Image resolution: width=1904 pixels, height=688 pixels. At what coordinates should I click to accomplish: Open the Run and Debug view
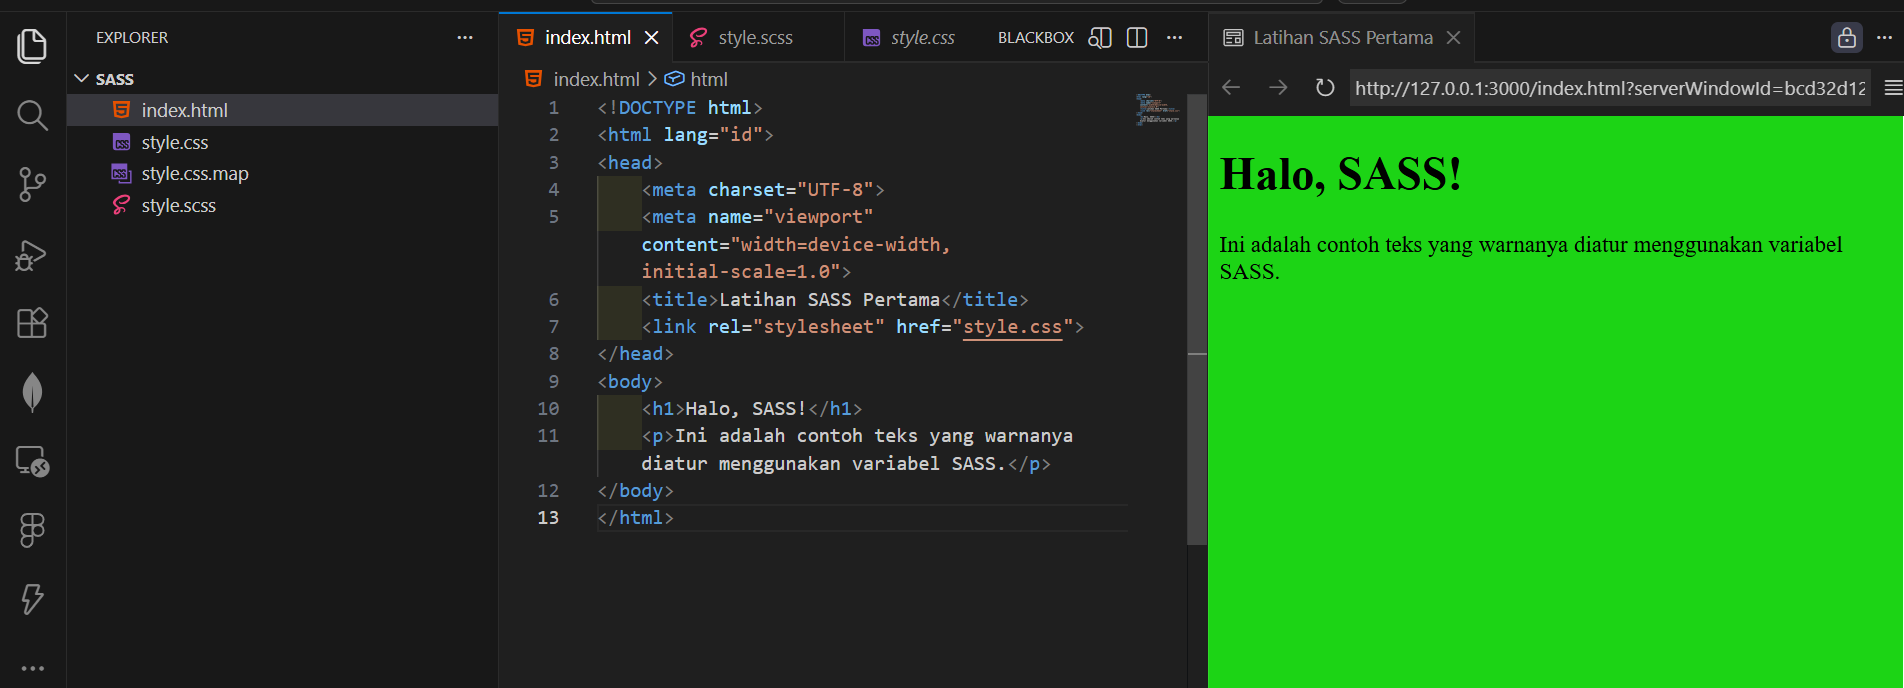(32, 255)
